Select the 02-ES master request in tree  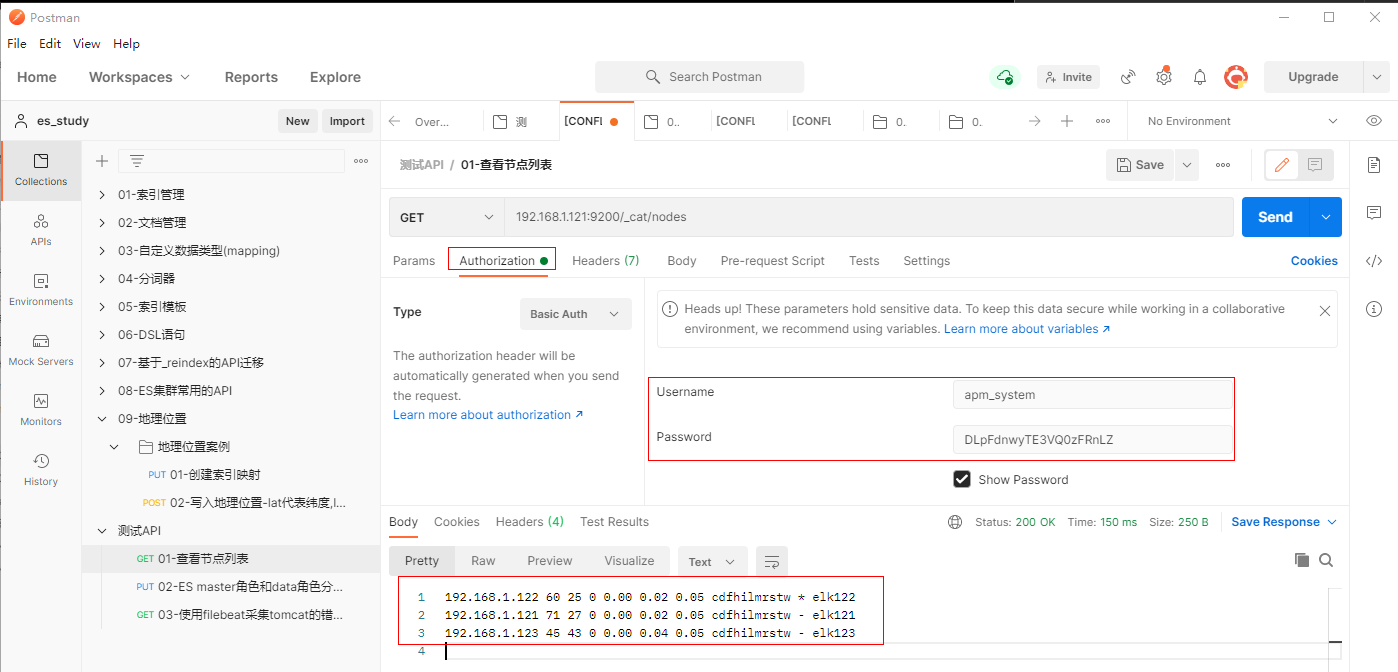(250, 587)
